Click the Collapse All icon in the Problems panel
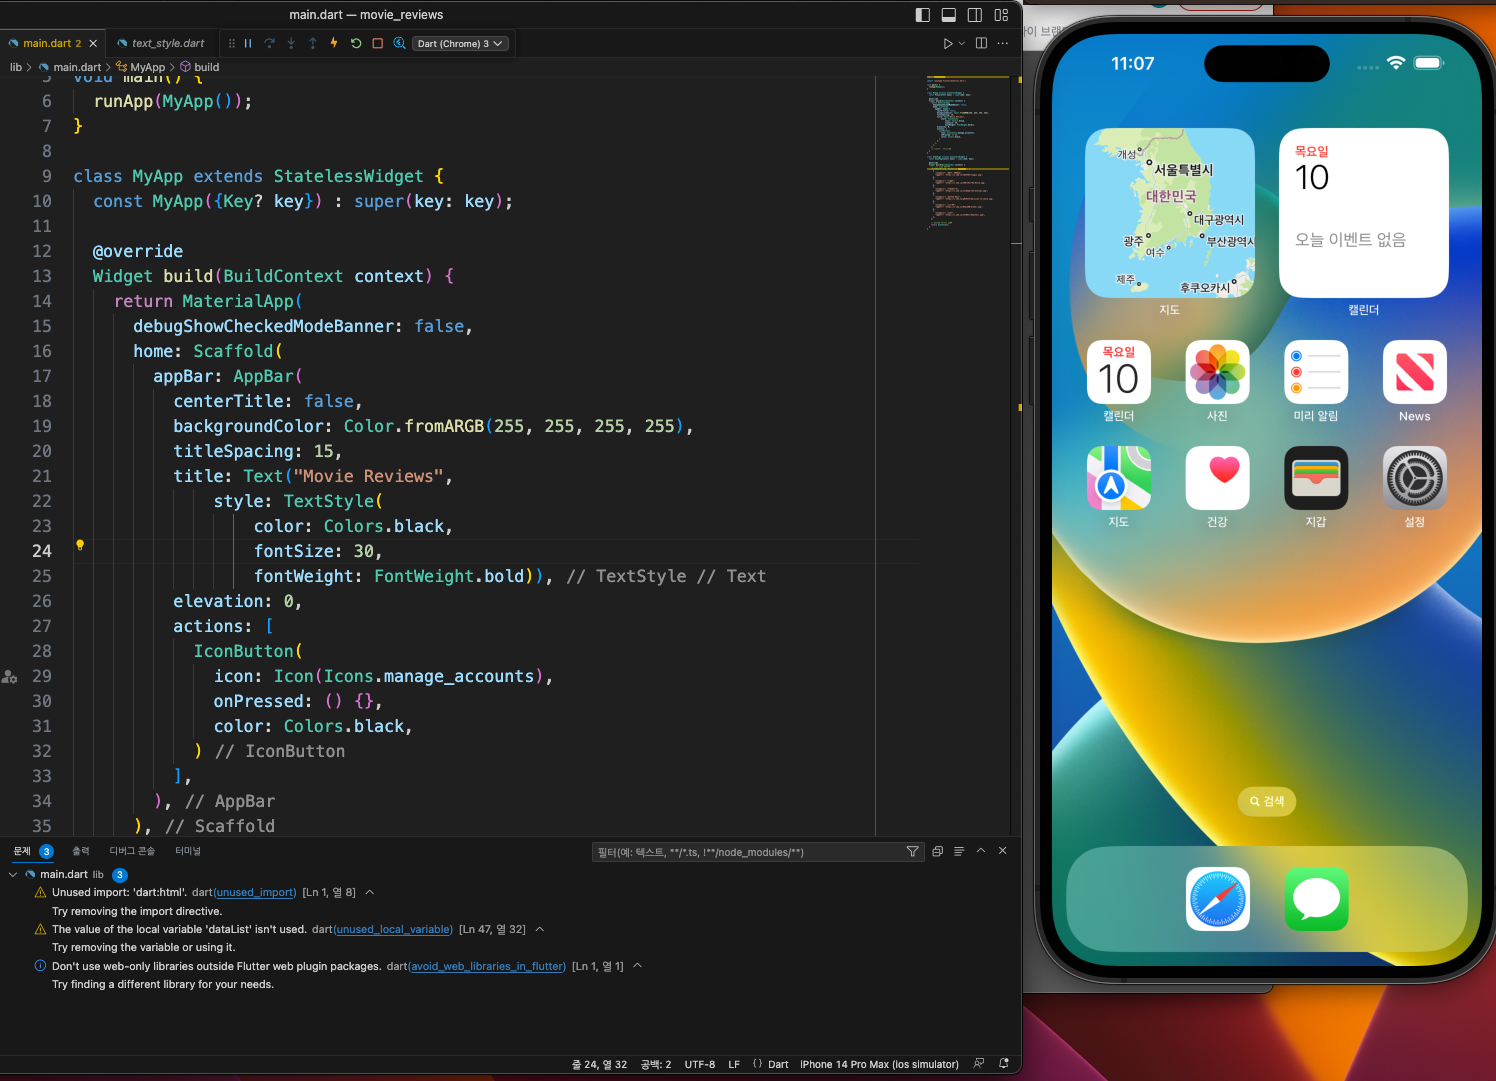The height and width of the screenshot is (1081, 1496). coord(937,851)
